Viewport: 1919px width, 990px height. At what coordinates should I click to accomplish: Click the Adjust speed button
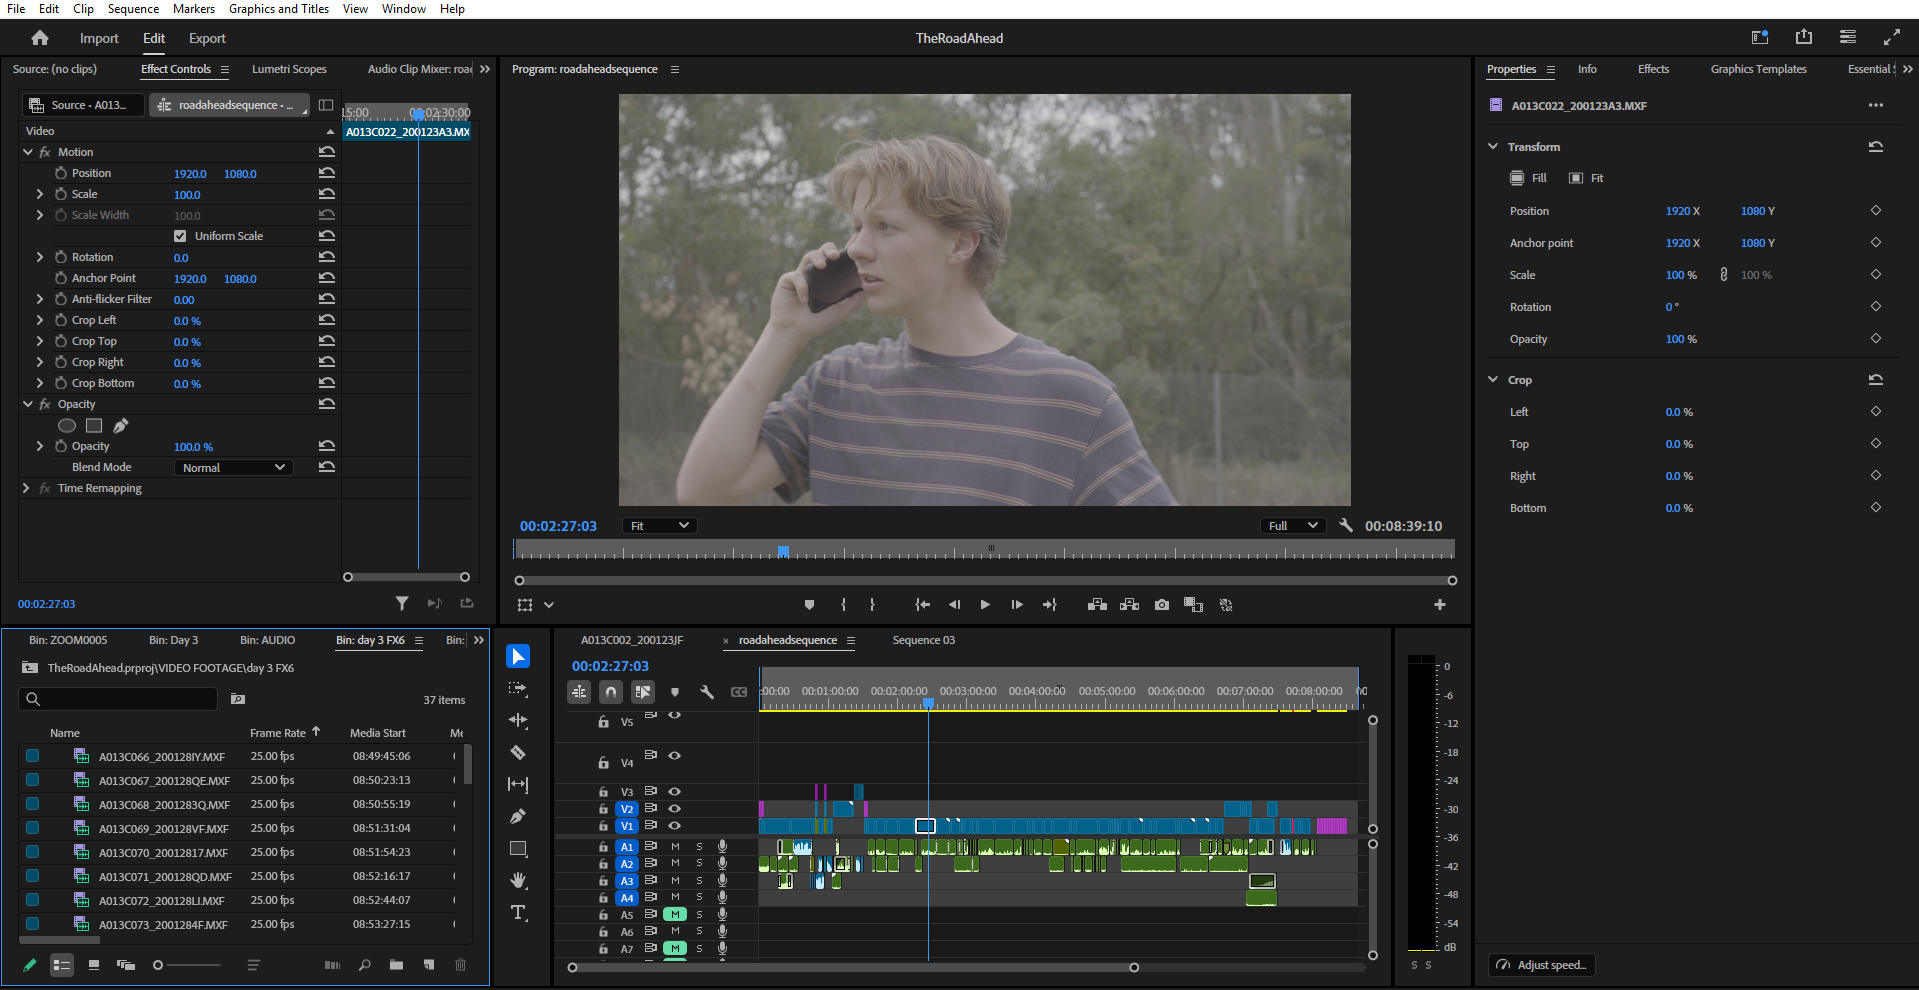click(1540, 964)
